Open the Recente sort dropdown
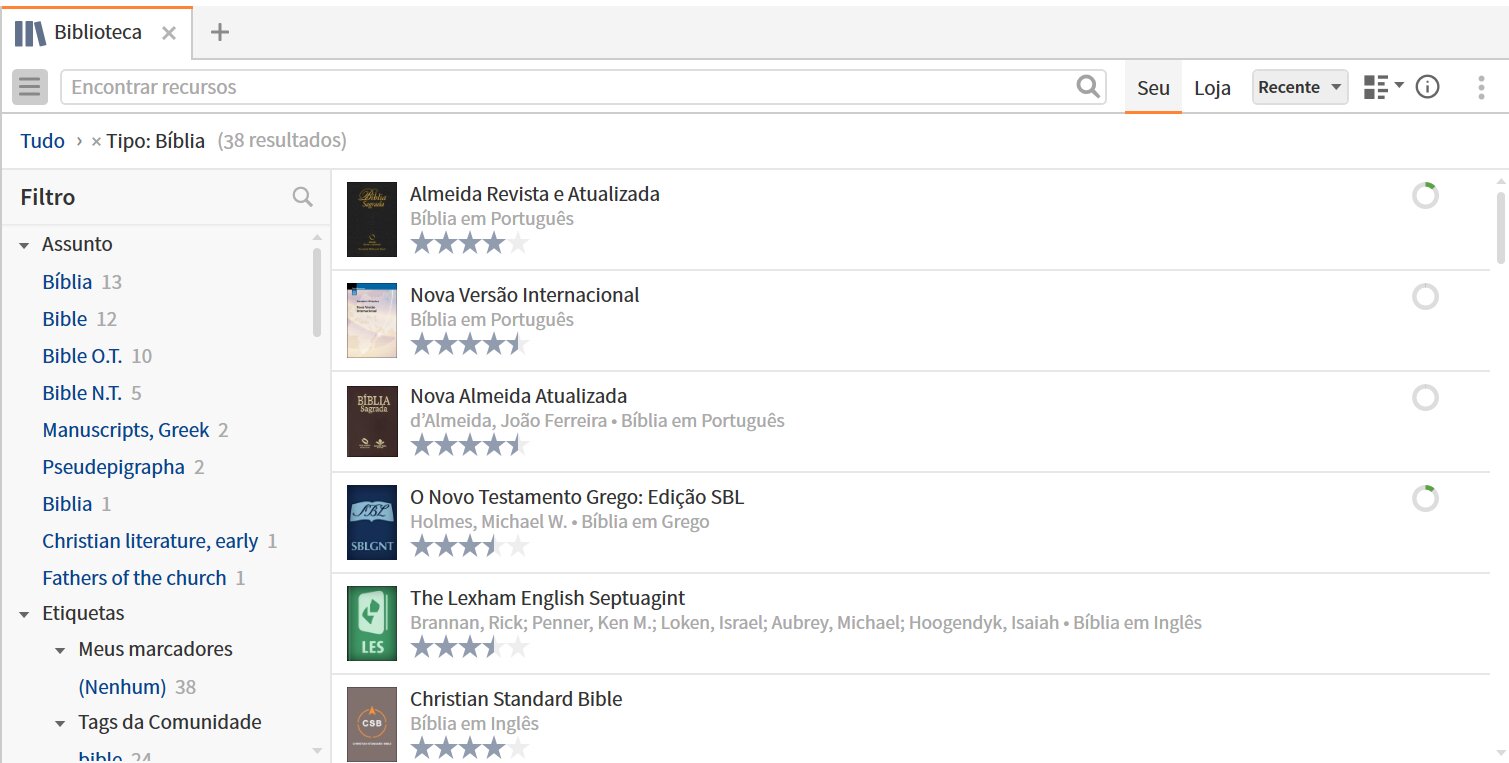Viewport: 1509px width, 763px height. click(x=1300, y=87)
